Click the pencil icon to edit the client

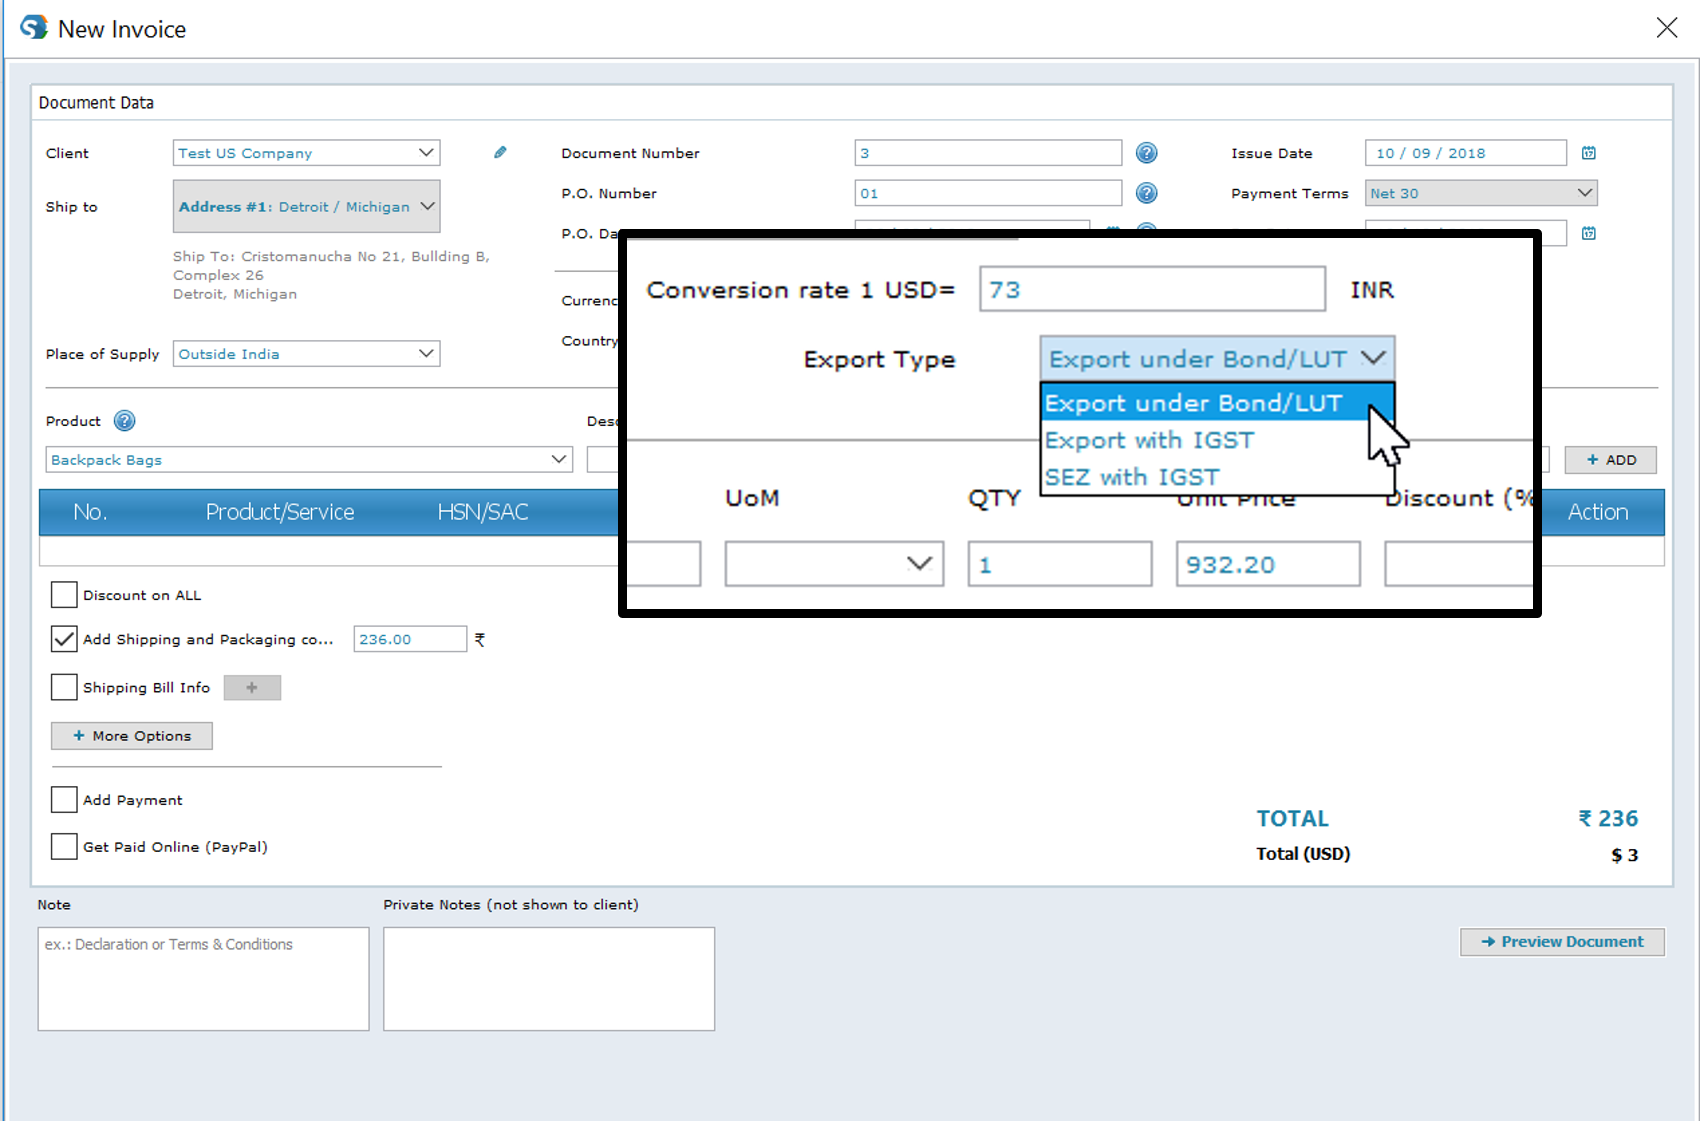point(500,152)
